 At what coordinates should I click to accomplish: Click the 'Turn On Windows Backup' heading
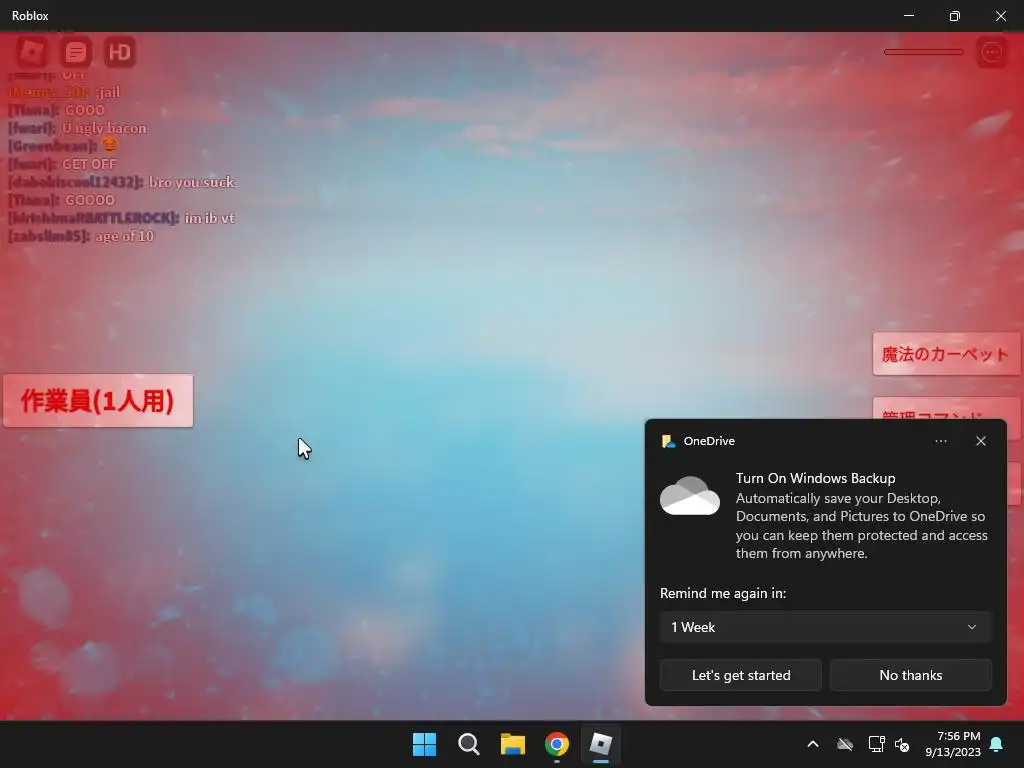pyautogui.click(x=815, y=478)
